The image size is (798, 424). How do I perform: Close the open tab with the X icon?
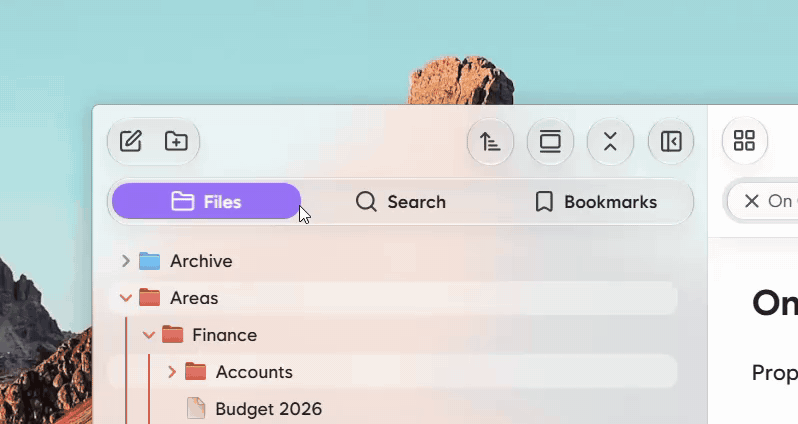(752, 201)
